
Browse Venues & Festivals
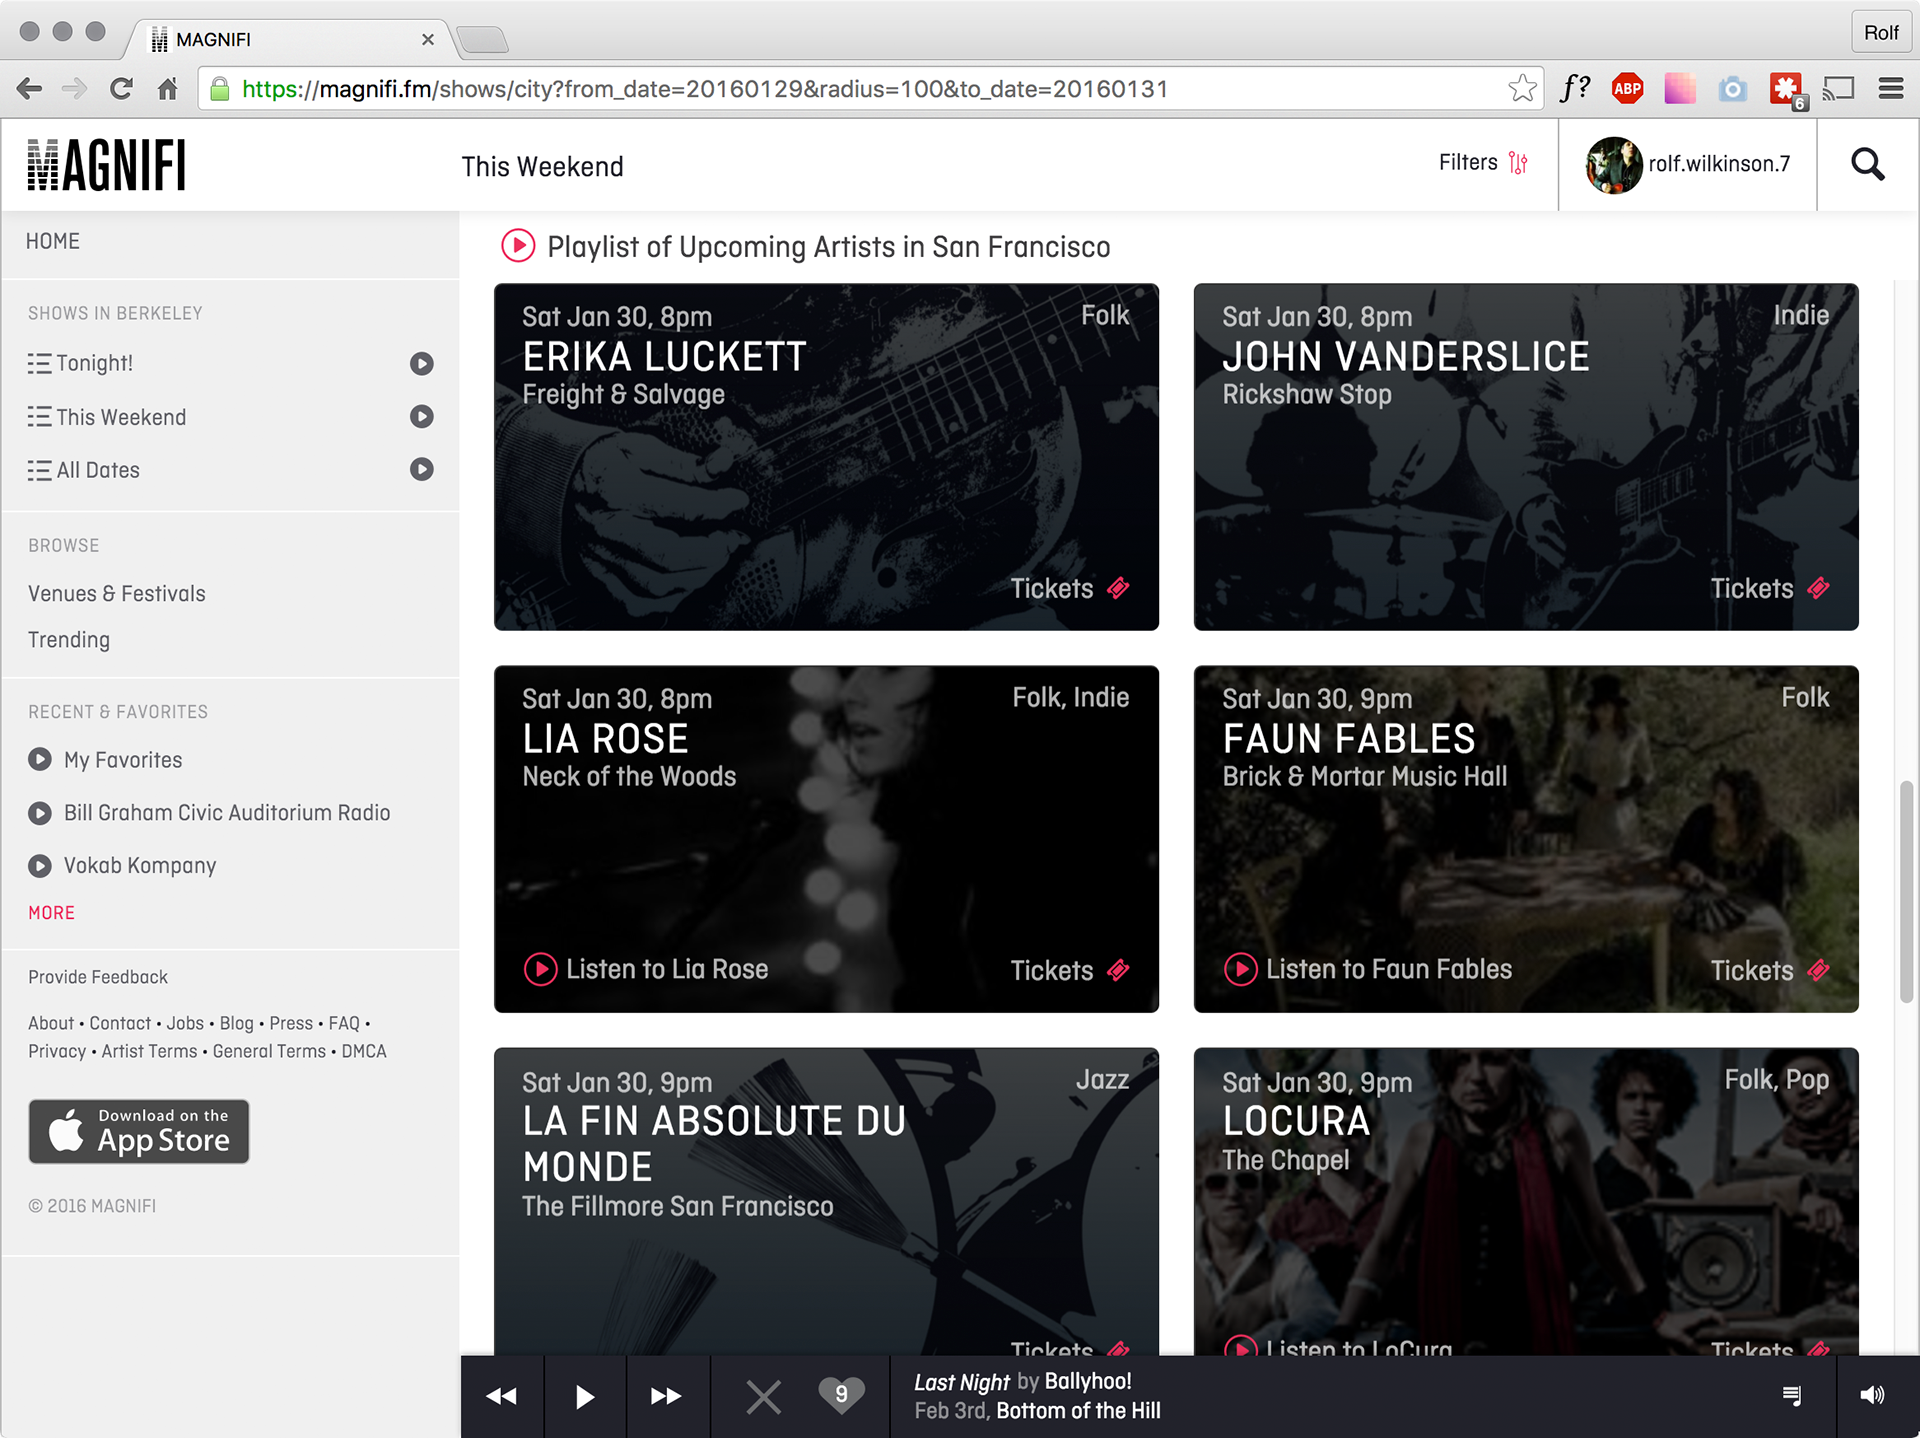point(117,593)
